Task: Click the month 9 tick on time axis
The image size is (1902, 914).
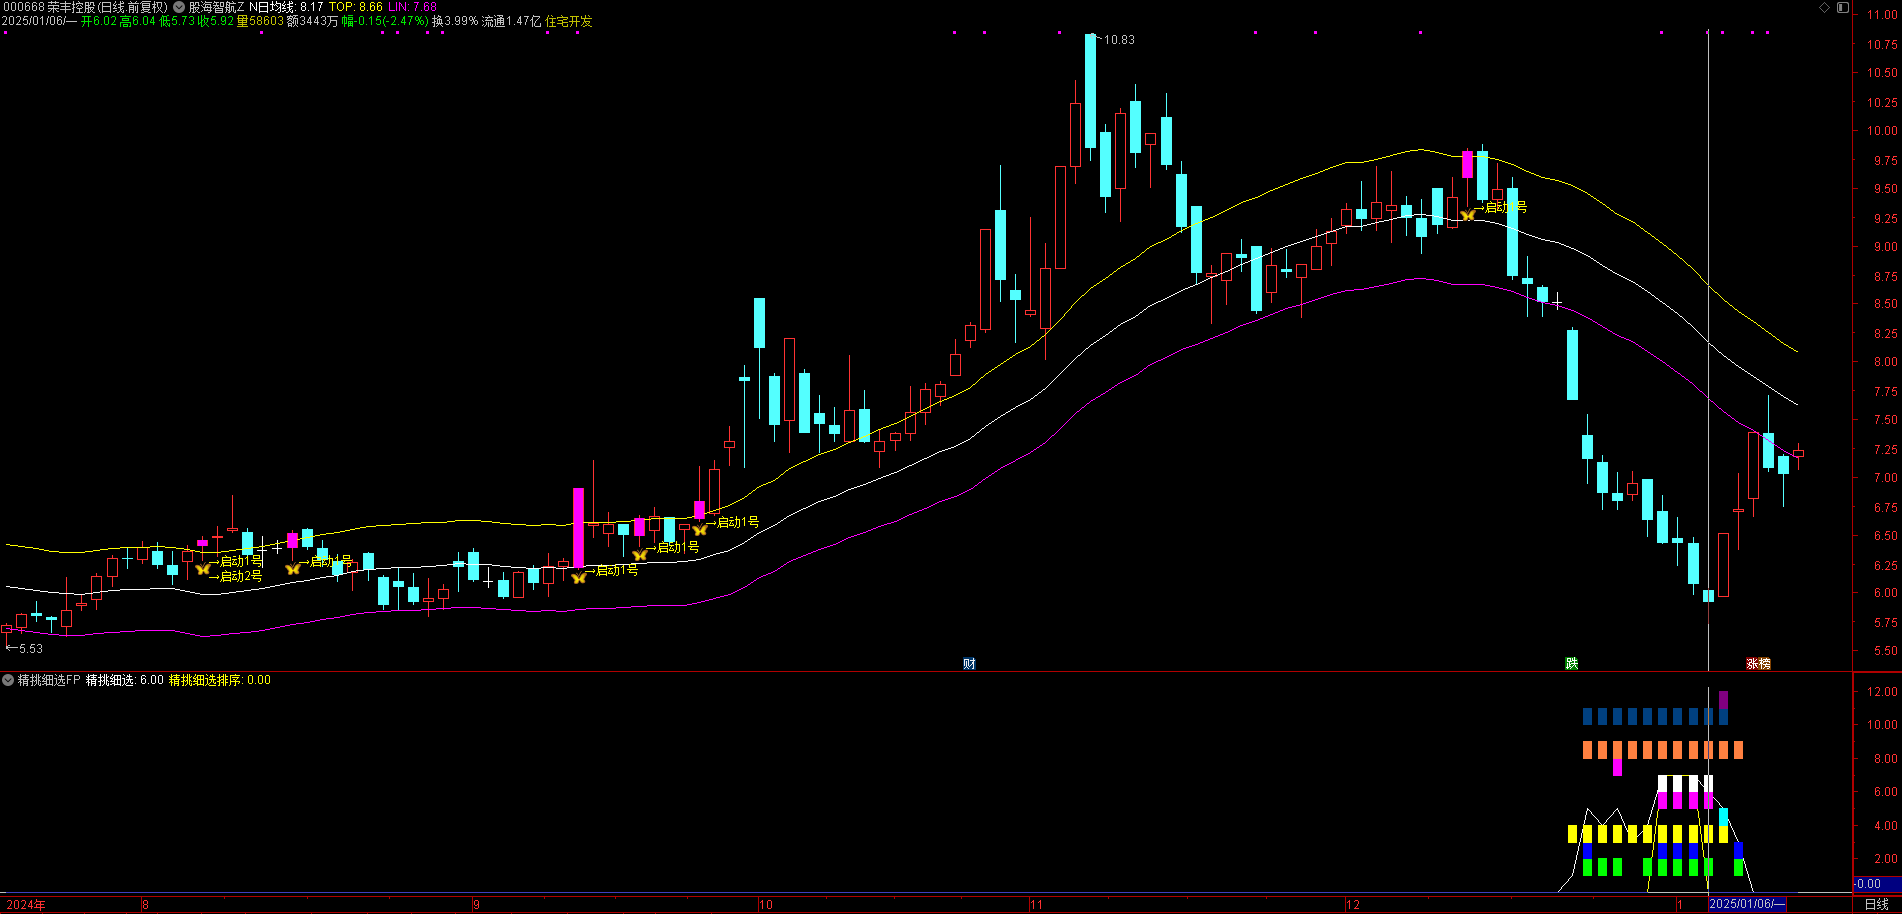Action: (477, 905)
